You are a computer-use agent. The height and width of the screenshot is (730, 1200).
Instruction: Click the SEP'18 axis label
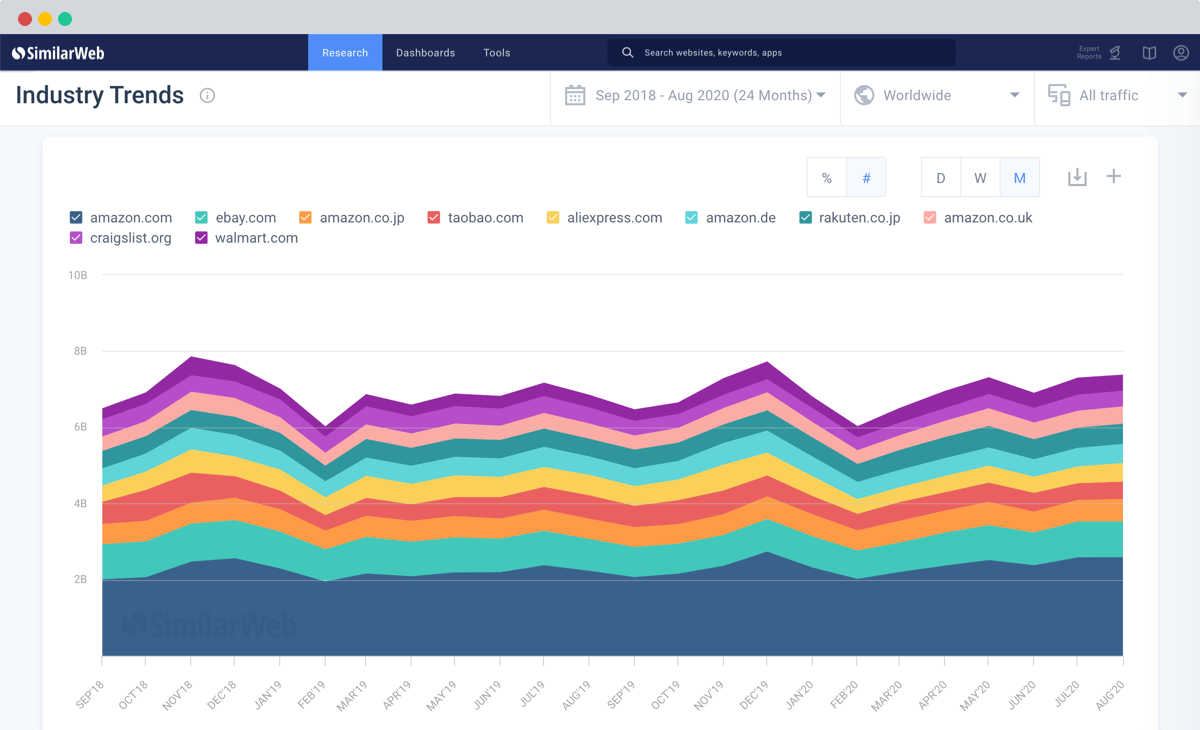coord(90,694)
